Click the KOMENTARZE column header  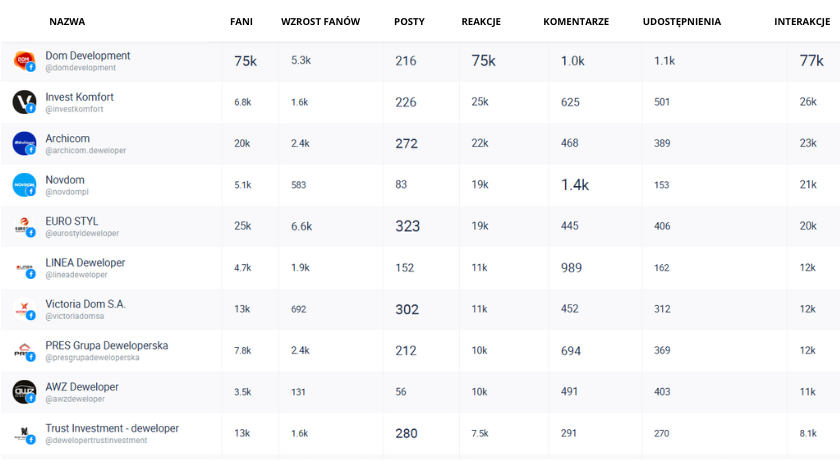point(576,21)
